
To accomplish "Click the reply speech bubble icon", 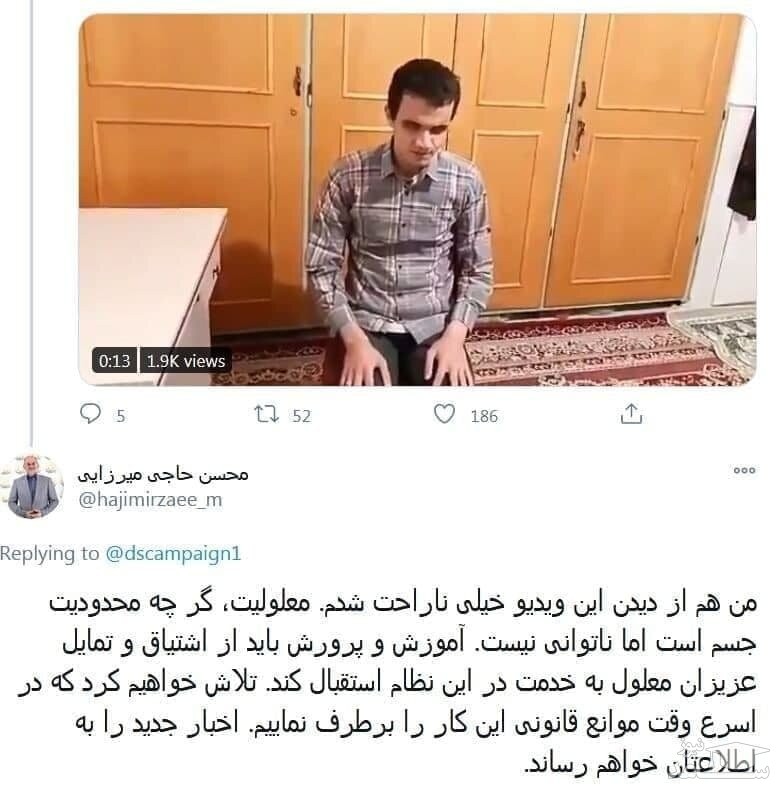I will (90, 414).
